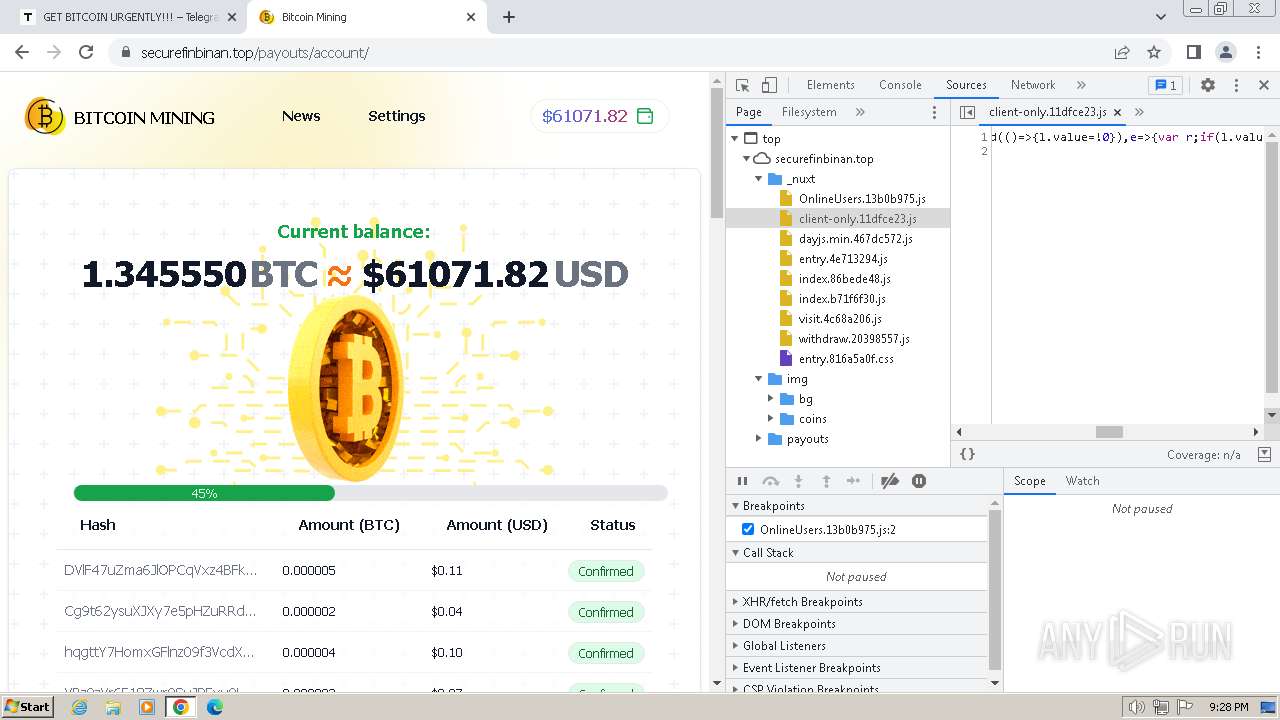Click the 45% progress bar

(370, 493)
